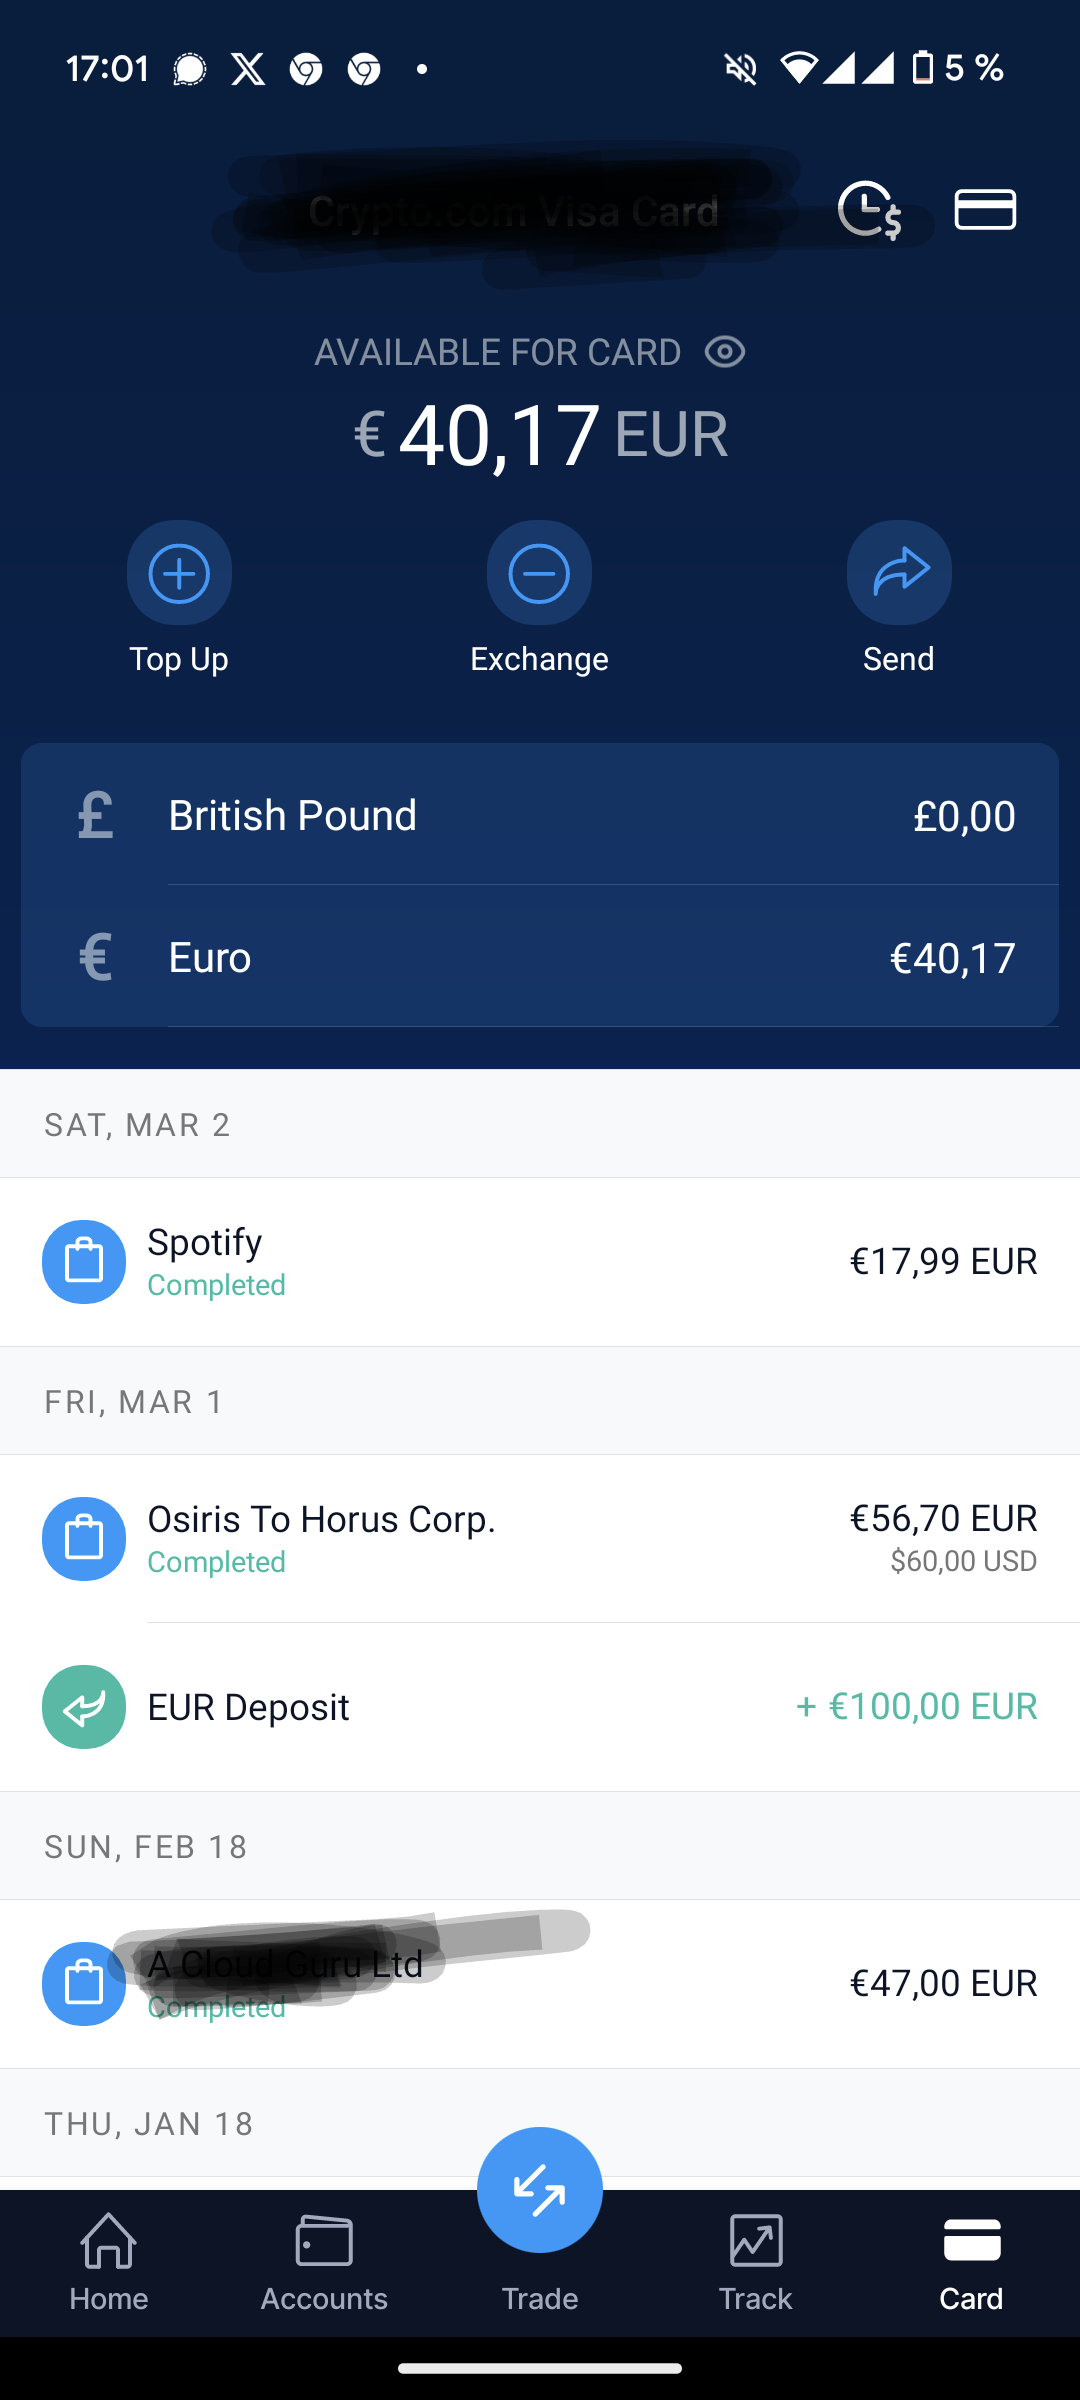This screenshot has width=1080, height=2400.
Task: Open card details icon at top right
Action: 985,210
